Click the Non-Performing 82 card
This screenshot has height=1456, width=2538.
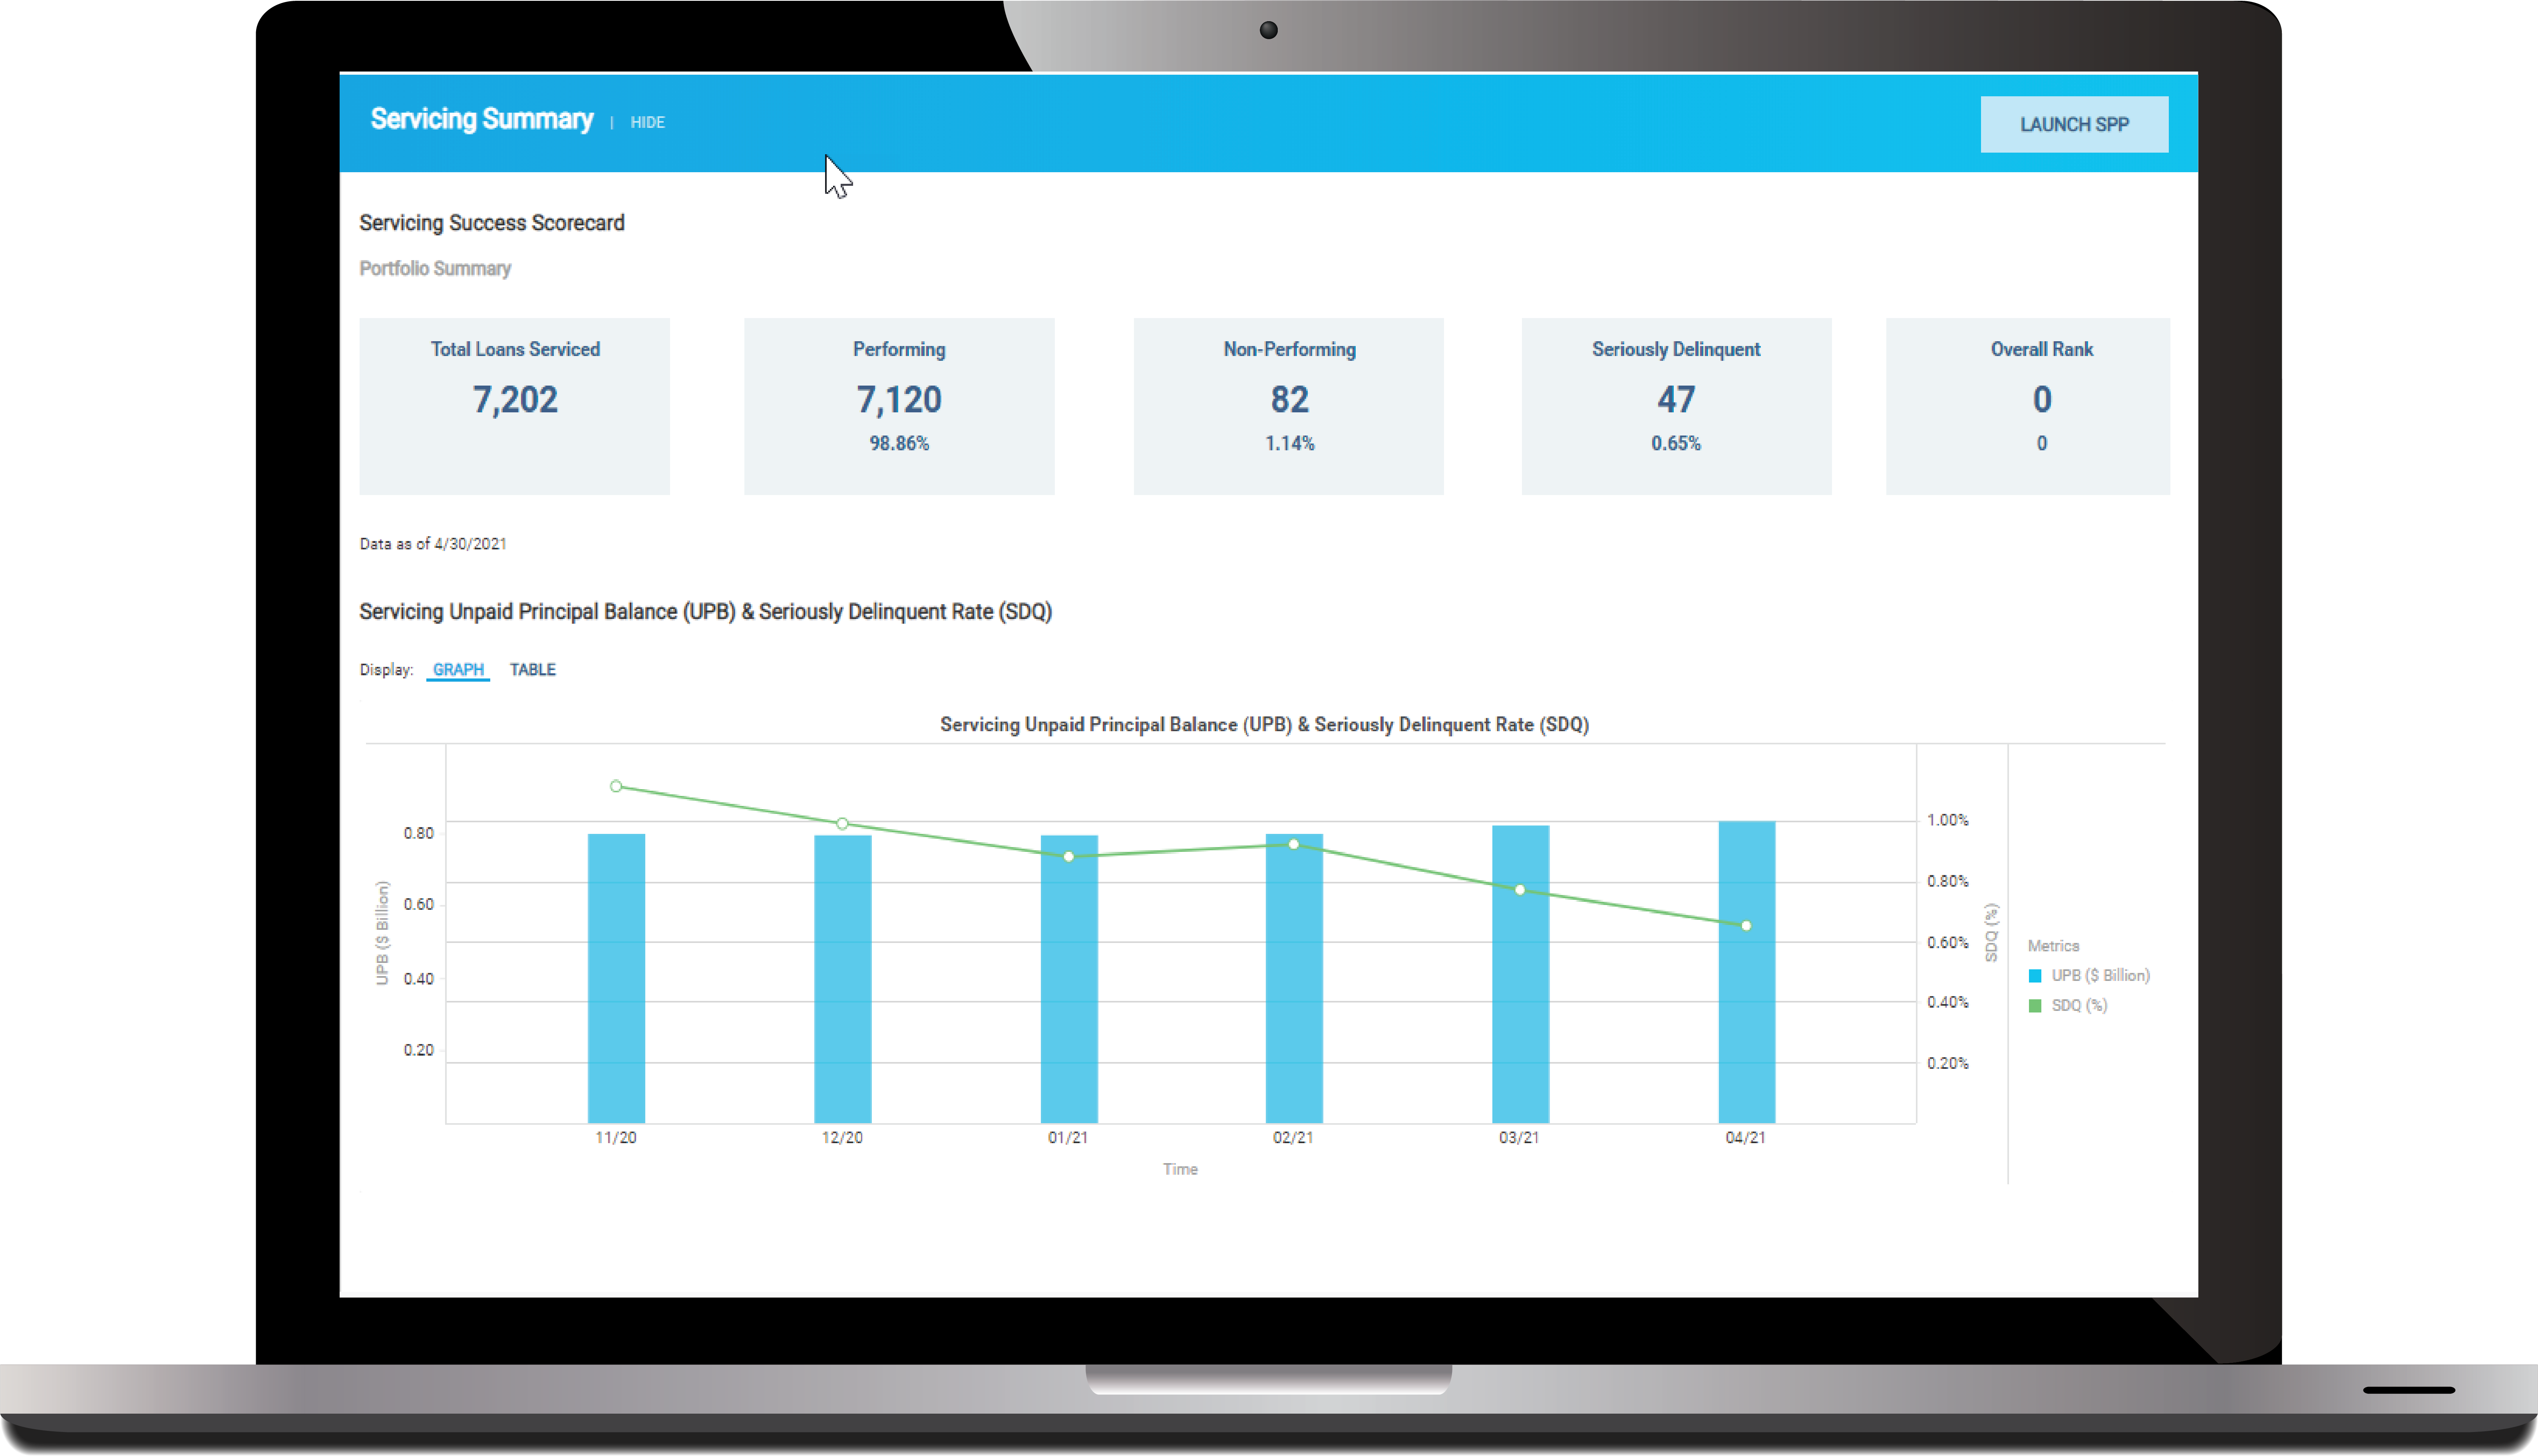(x=1288, y=405)
